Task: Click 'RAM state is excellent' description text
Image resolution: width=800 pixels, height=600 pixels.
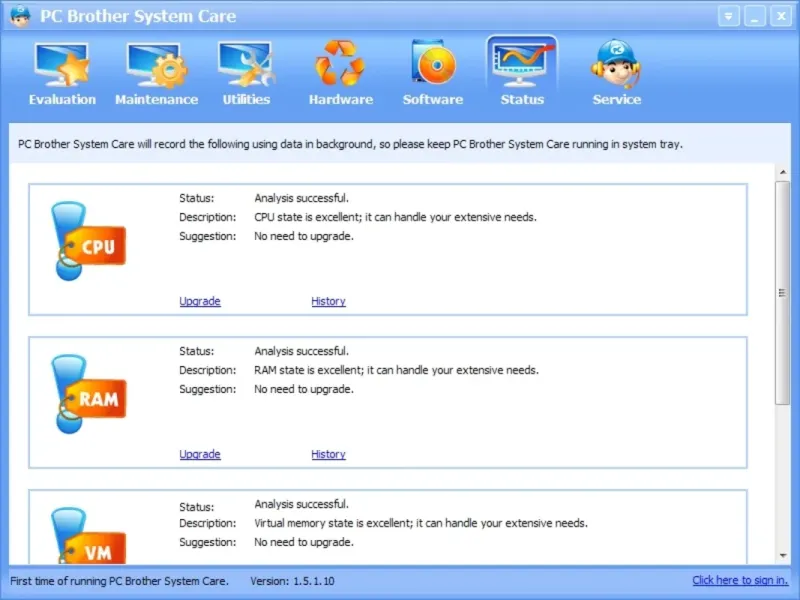Action: (396, 370)
